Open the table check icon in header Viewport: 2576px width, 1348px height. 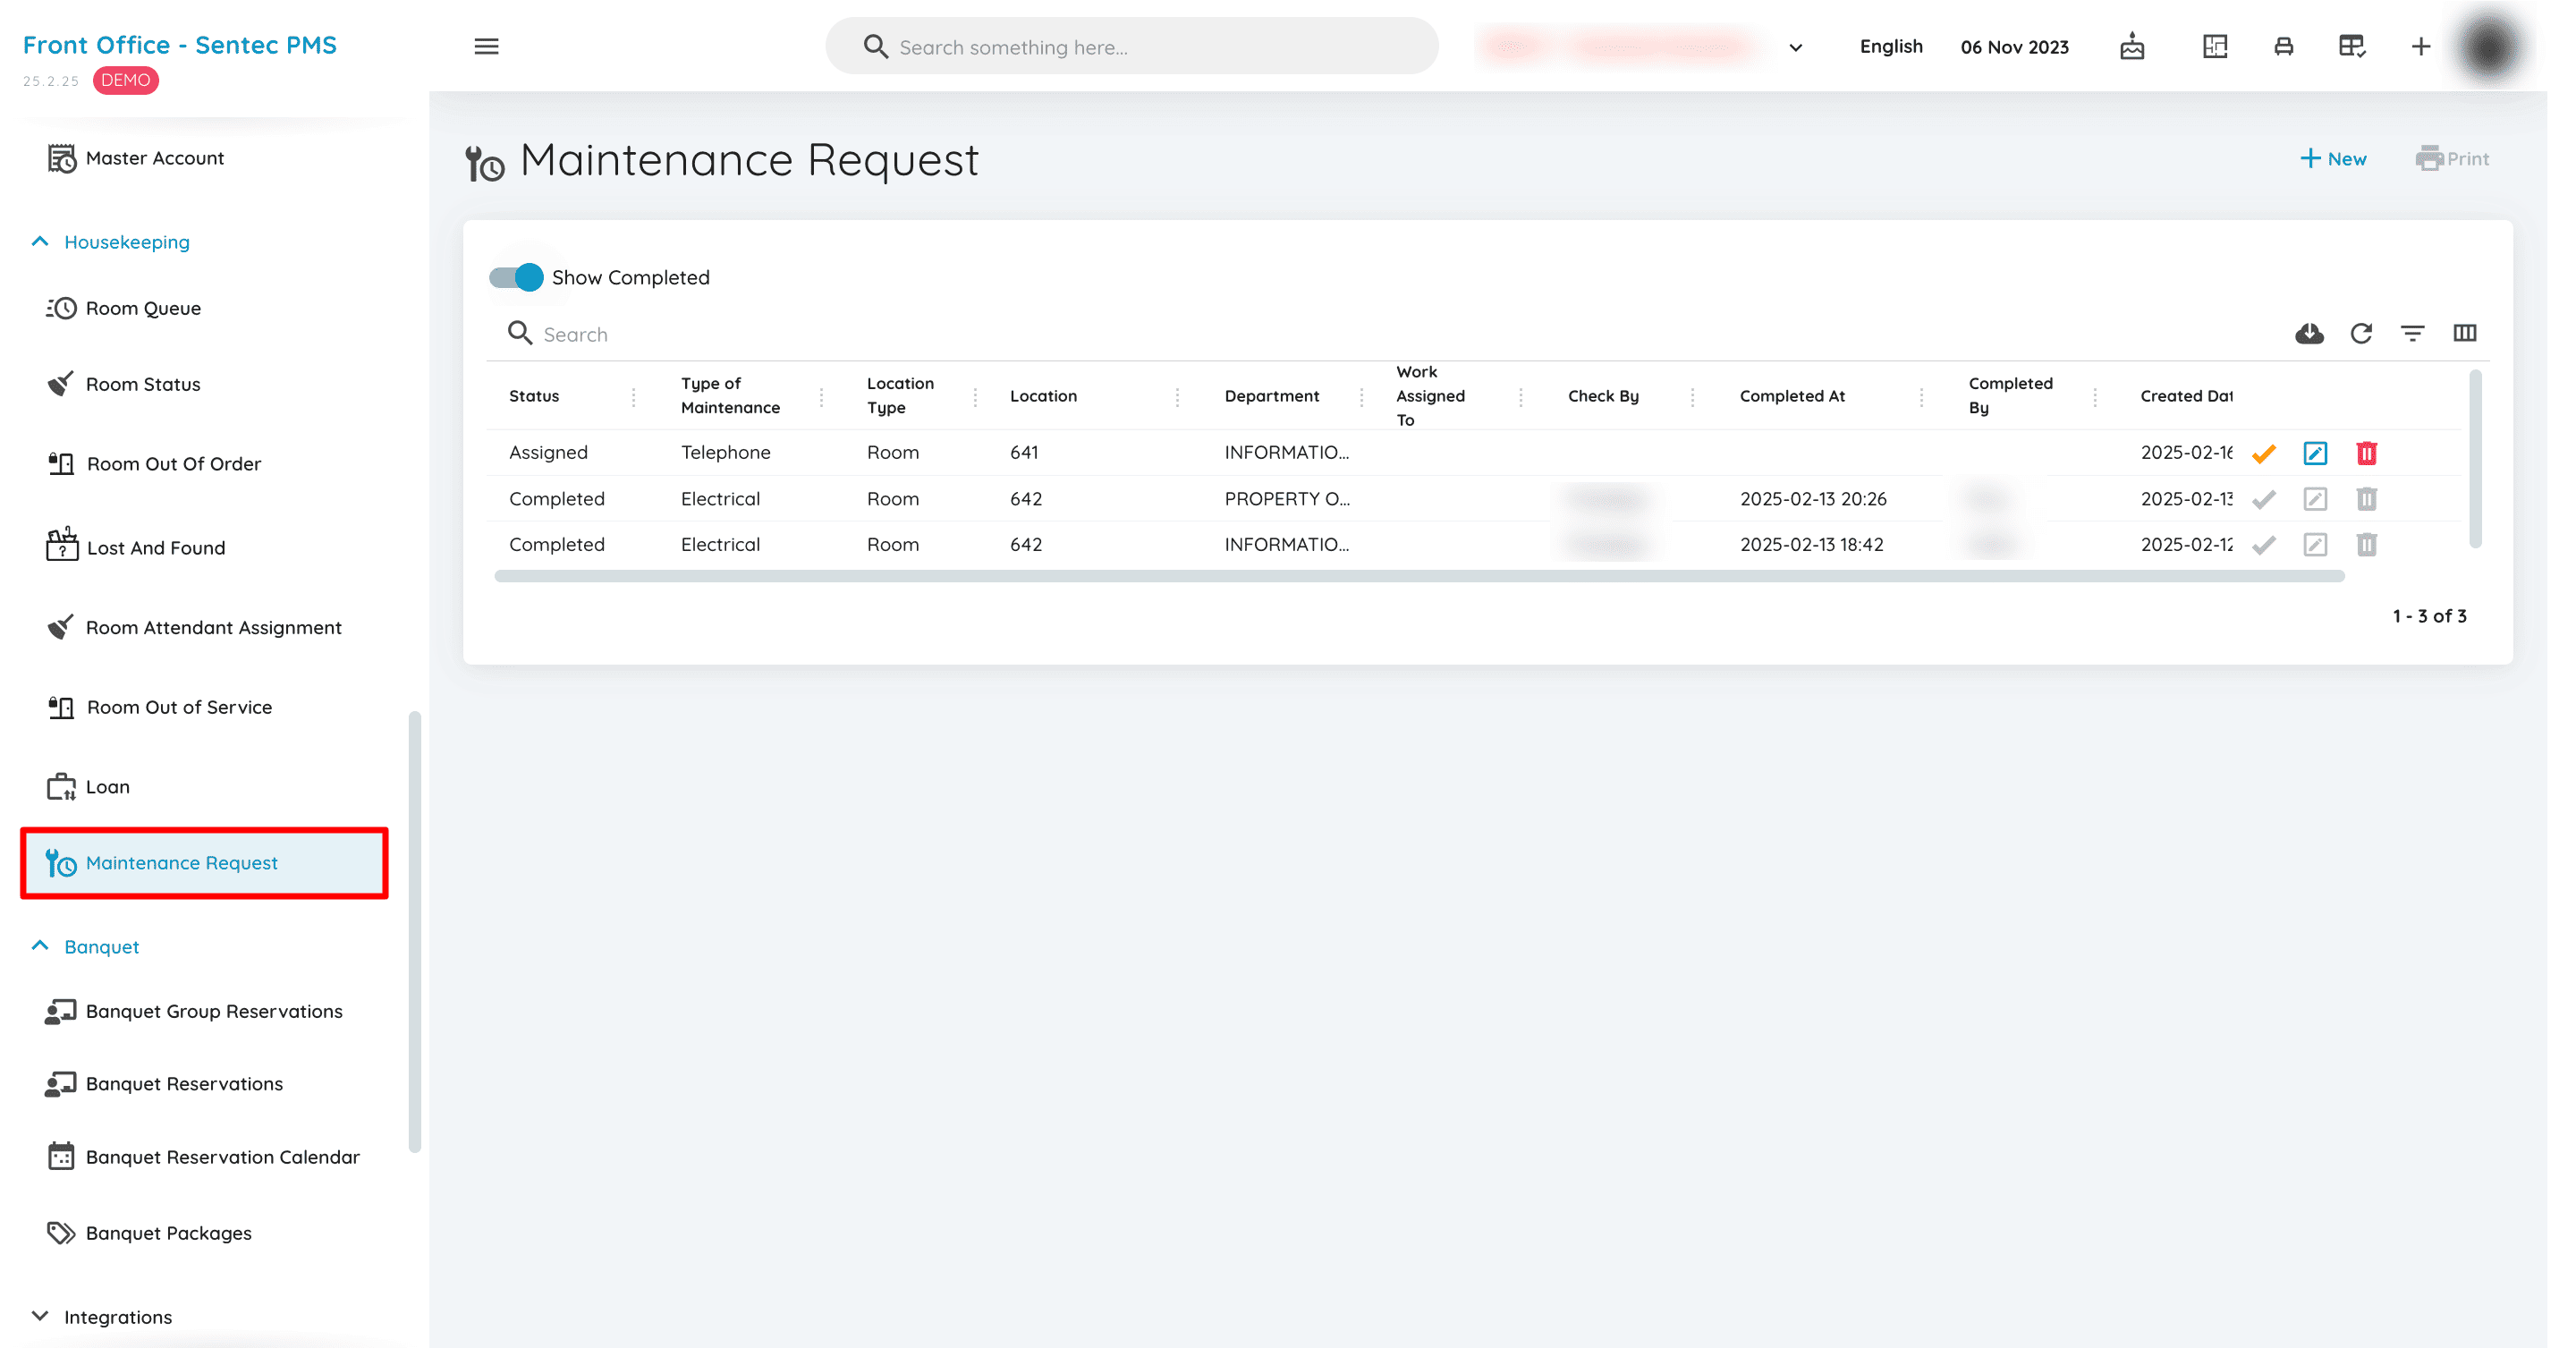(x=2351, y=46)
